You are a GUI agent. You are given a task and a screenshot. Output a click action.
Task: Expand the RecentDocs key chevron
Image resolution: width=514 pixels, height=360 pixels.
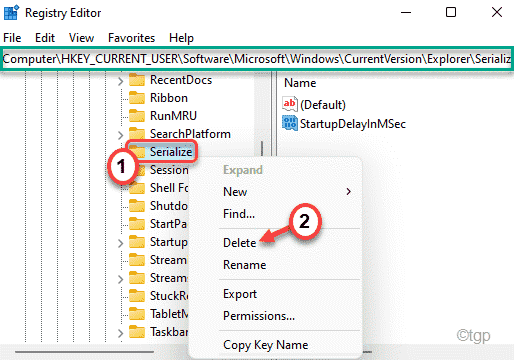[120, 81]
